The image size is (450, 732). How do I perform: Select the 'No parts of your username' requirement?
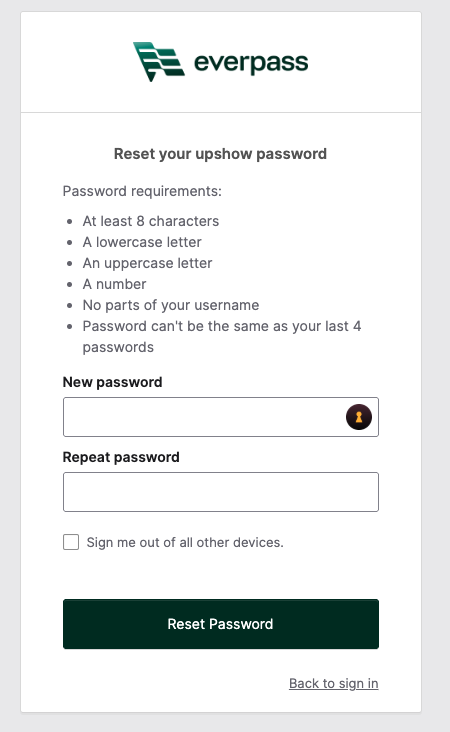171,305
